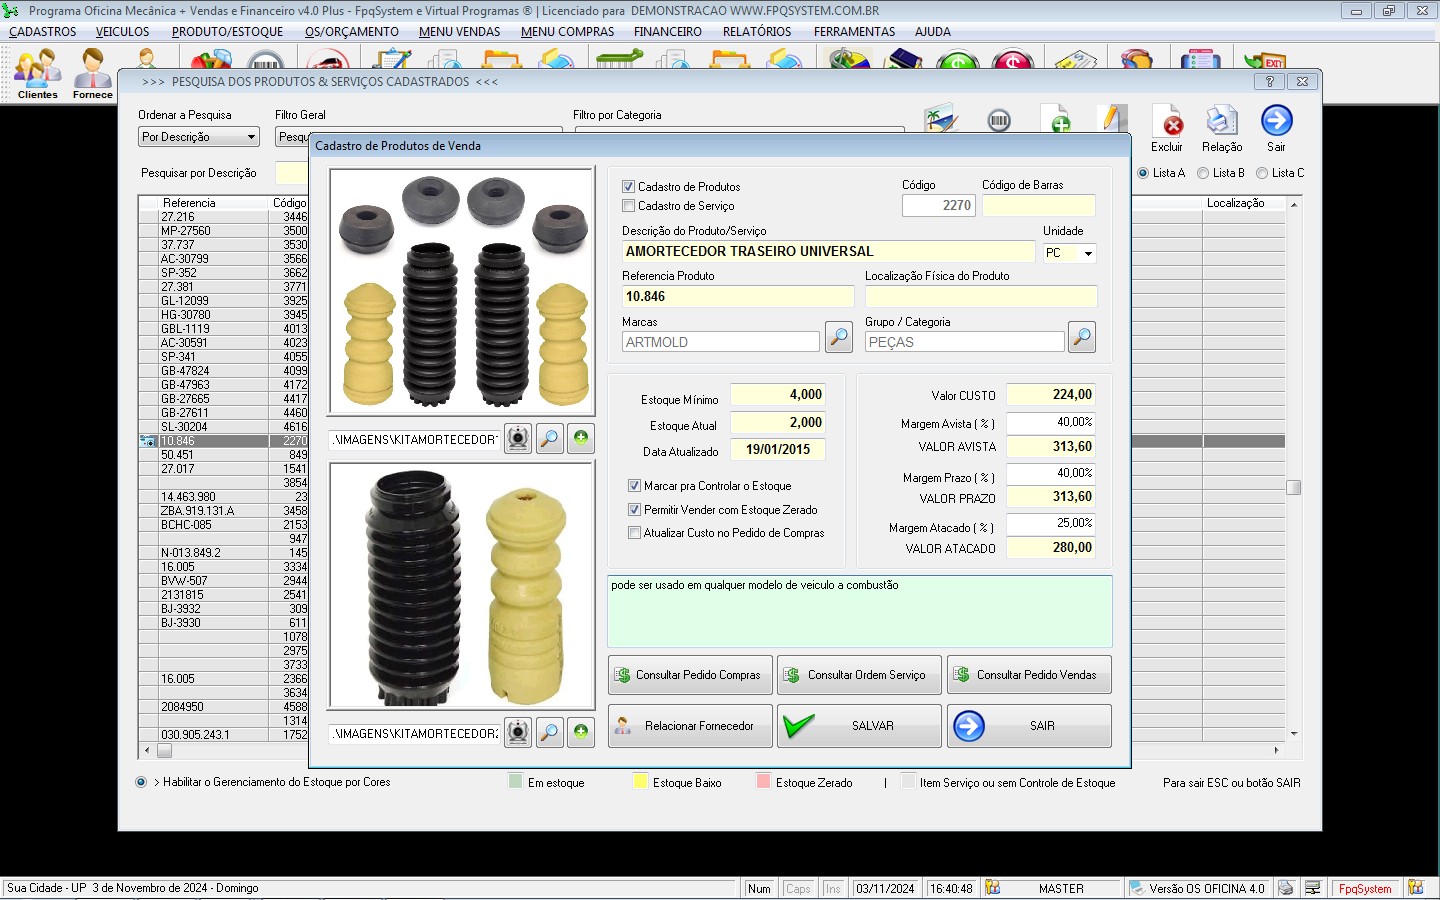Open the RELATÓRIOS menu
This screenshot has width=1440, height=900.
click(x=757, y=32)
